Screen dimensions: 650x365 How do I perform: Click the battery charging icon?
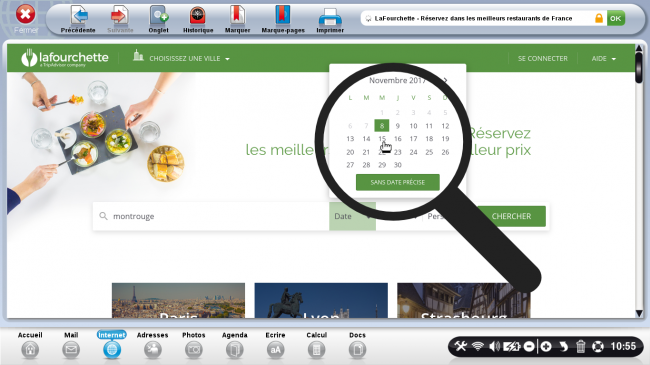[x=512, y=346]
